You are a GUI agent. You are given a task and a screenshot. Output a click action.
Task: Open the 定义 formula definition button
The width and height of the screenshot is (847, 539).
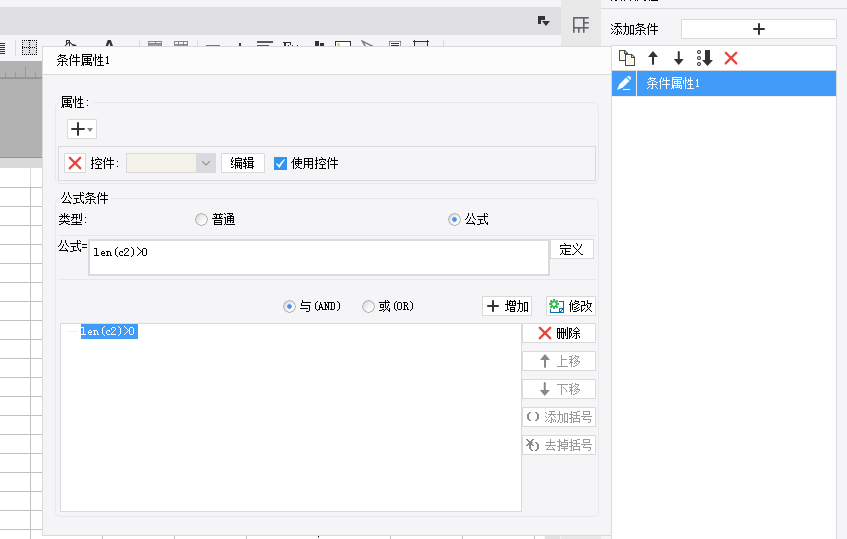[572, 250]
